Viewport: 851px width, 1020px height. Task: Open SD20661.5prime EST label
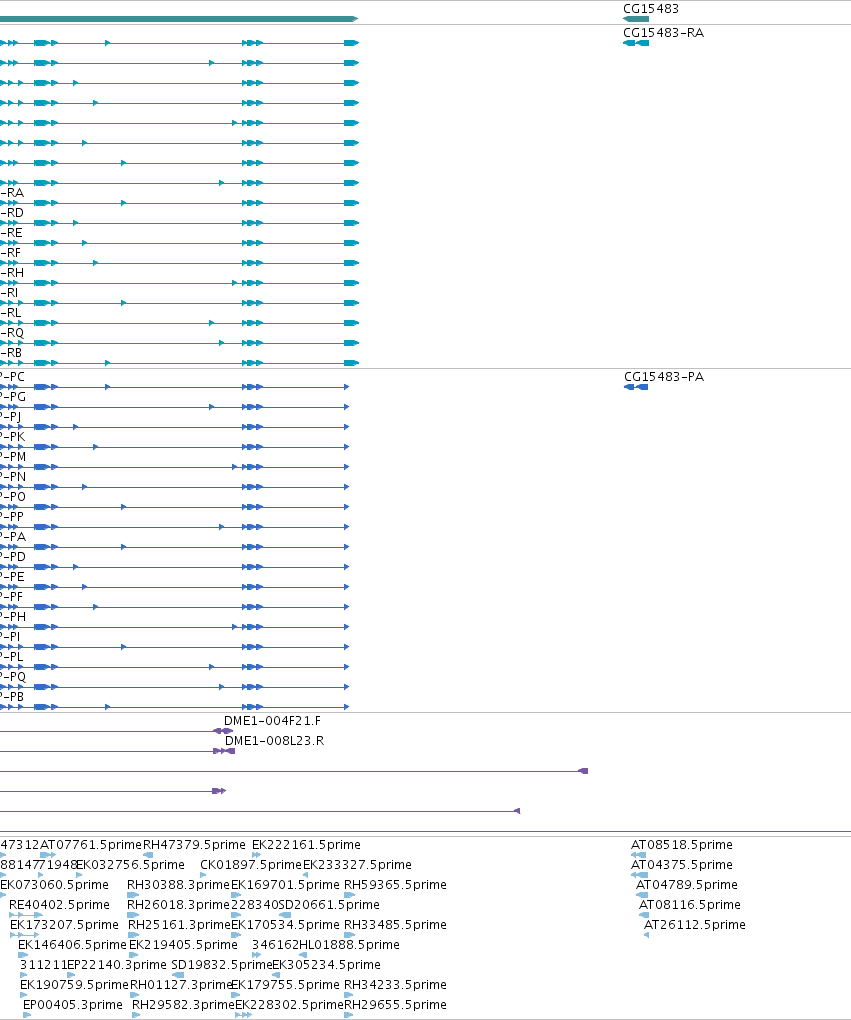[x=329, y=906]
